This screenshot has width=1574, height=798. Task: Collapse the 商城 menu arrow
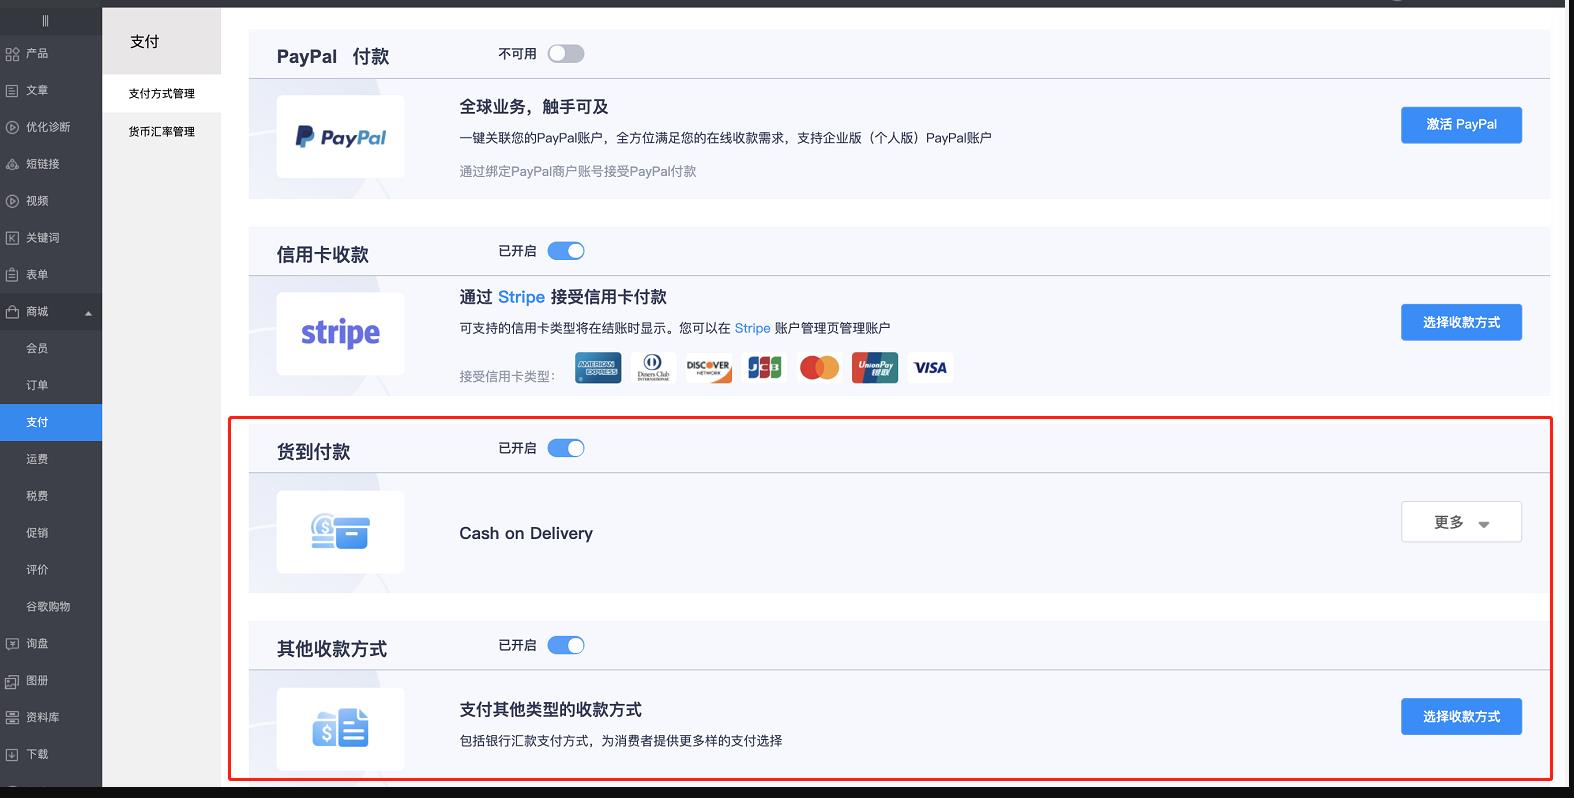88,313
